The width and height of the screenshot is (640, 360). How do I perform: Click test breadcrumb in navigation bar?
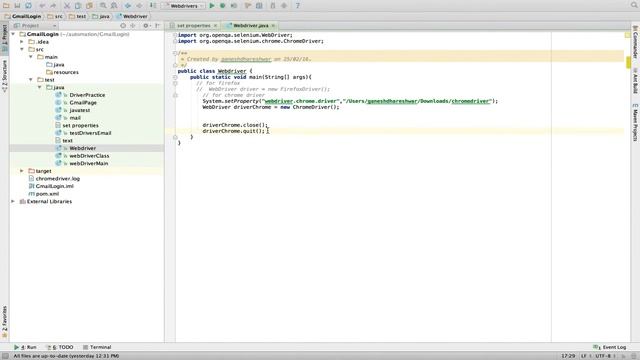point(78,16)
